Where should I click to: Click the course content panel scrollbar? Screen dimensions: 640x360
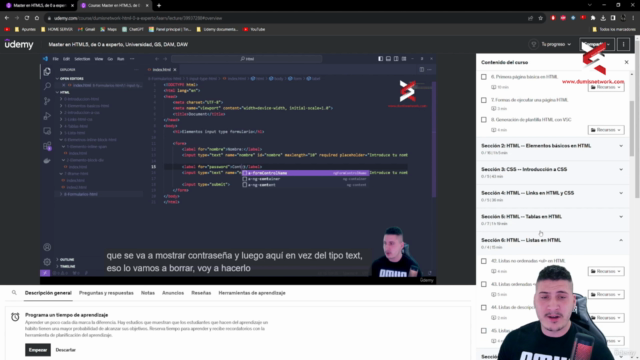(x=632, y=128)
